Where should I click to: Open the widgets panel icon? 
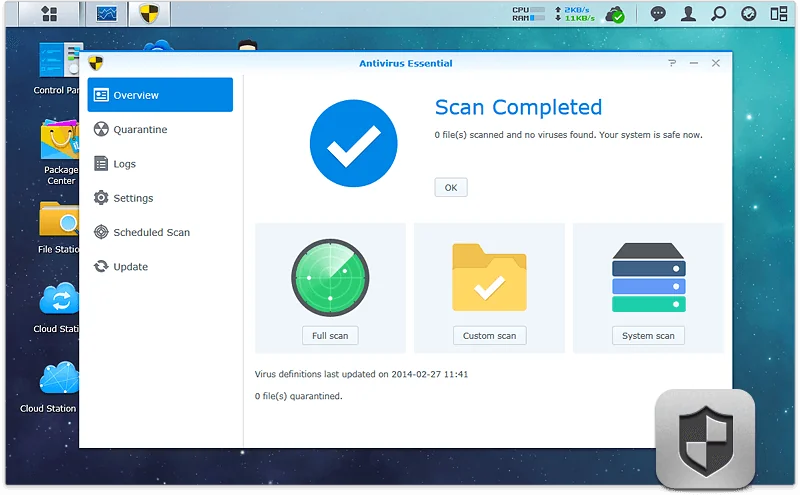[748, 14]
